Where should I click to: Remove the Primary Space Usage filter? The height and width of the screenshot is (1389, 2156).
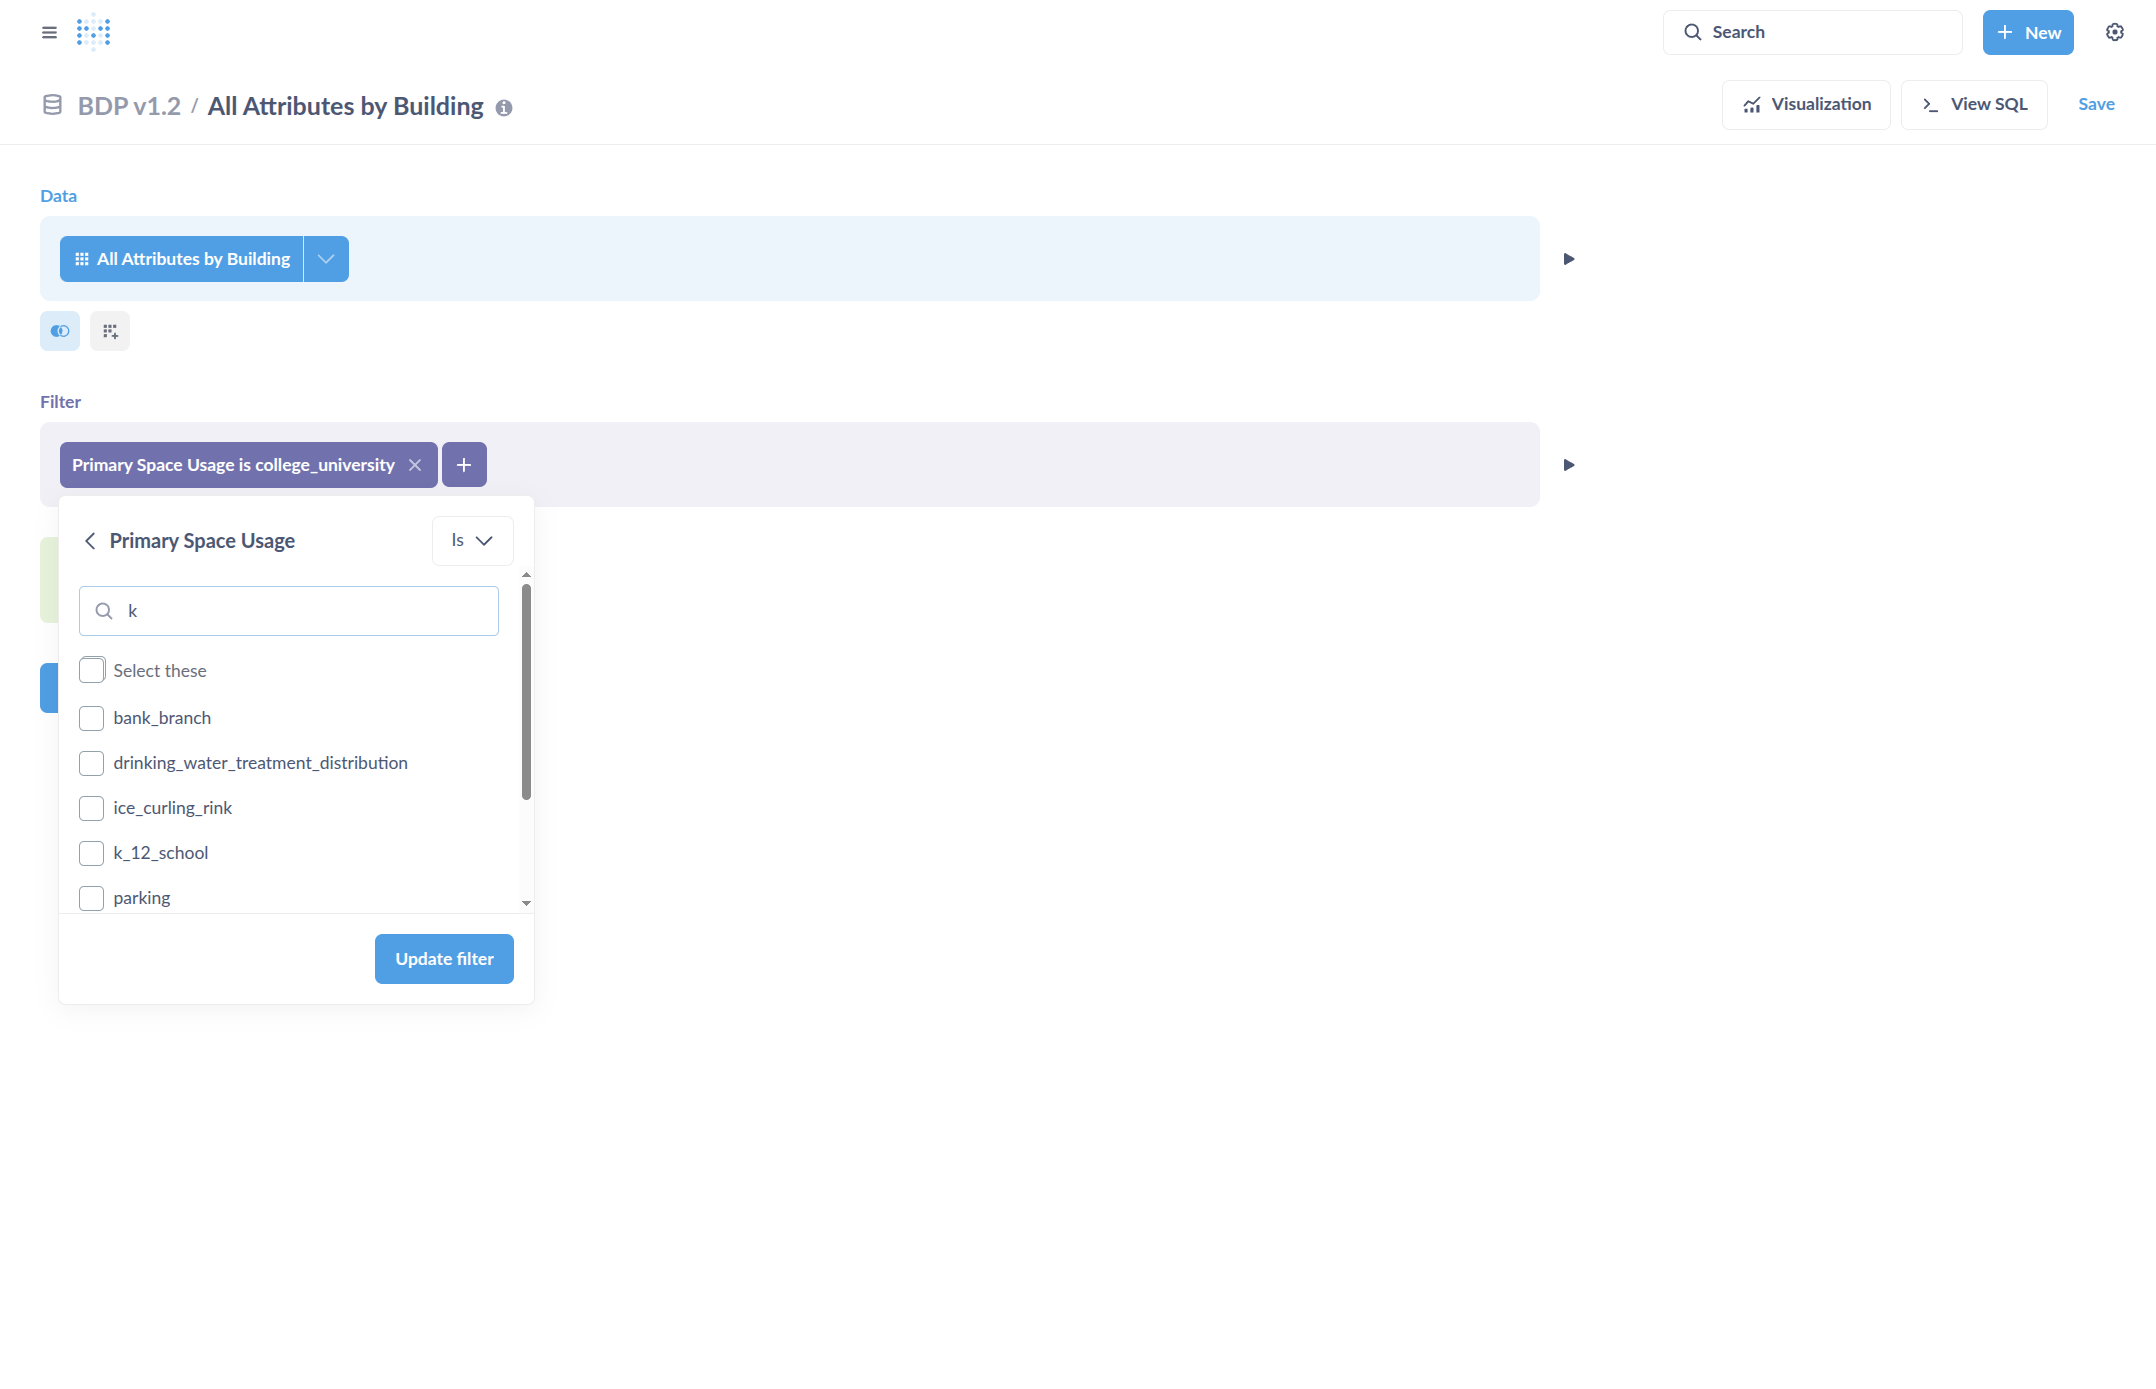click(x=415, y=465)
